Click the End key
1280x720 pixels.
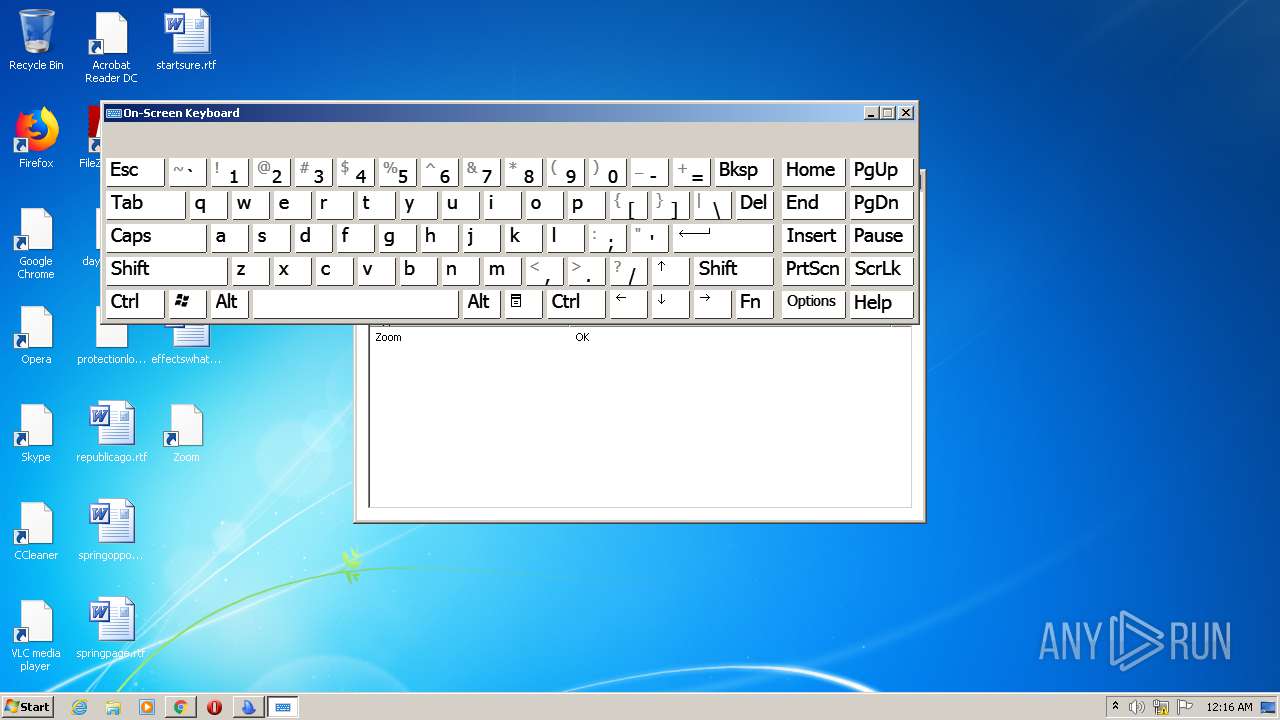(x=814, y=204)
